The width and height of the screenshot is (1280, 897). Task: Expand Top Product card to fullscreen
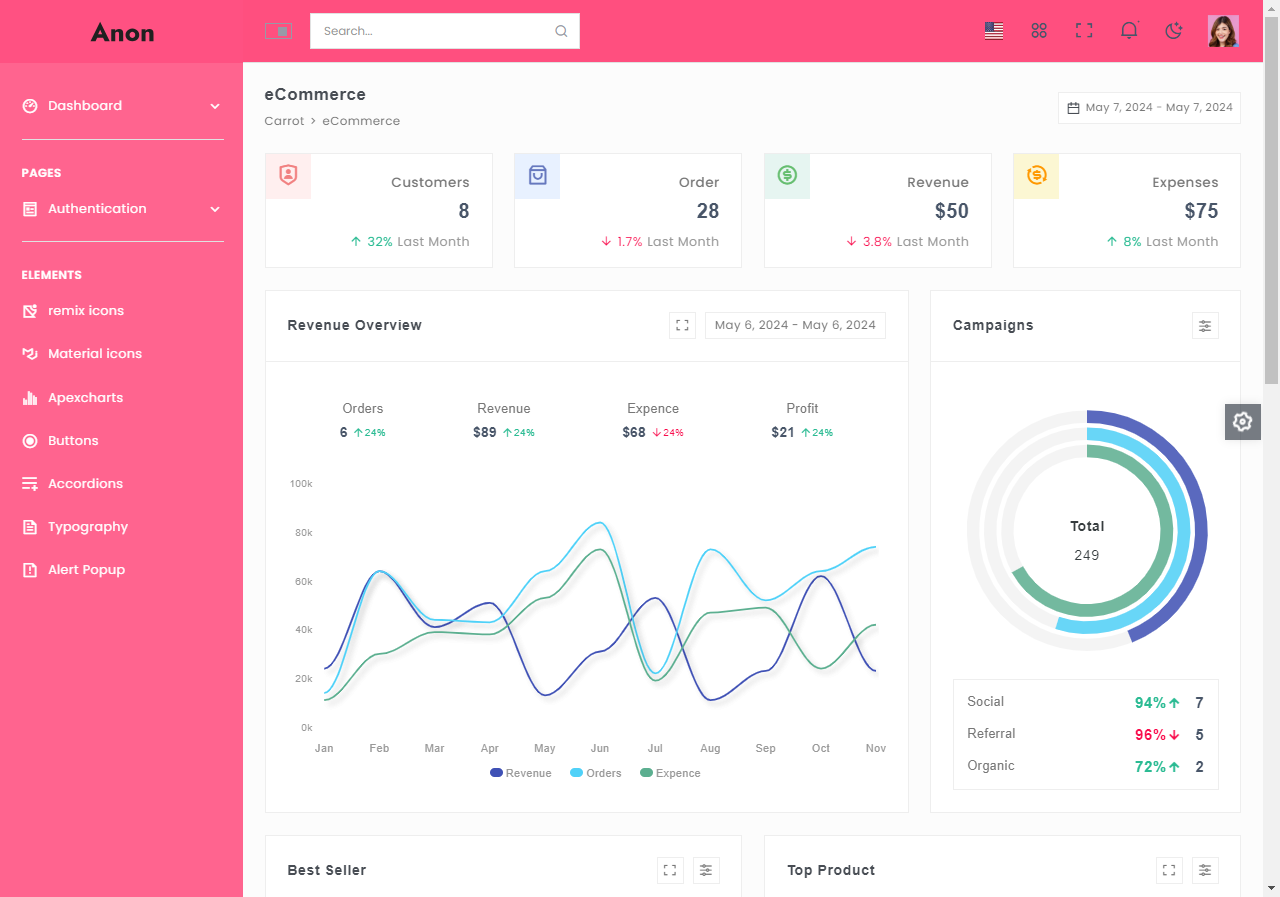click(1169, 870)
